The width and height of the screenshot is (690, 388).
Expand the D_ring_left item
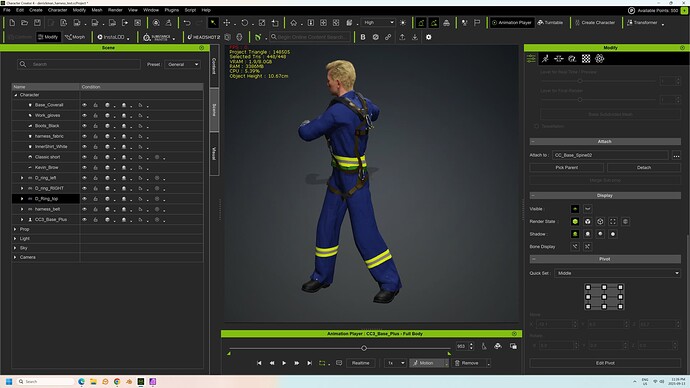[22, 178]
